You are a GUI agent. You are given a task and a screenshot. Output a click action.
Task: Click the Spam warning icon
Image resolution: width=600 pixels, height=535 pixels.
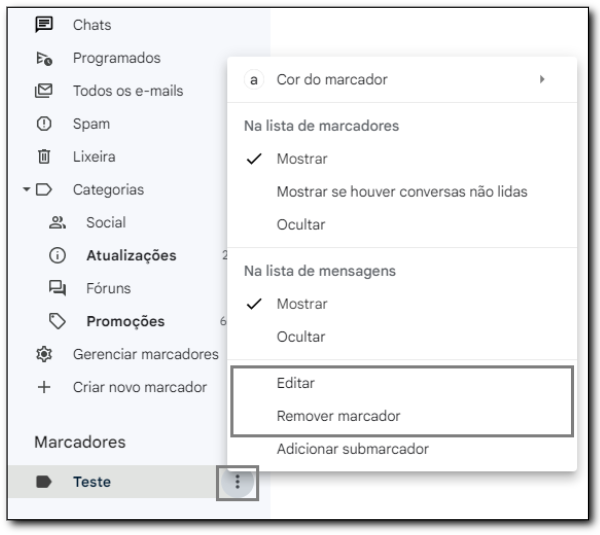(x=44, y=124)
